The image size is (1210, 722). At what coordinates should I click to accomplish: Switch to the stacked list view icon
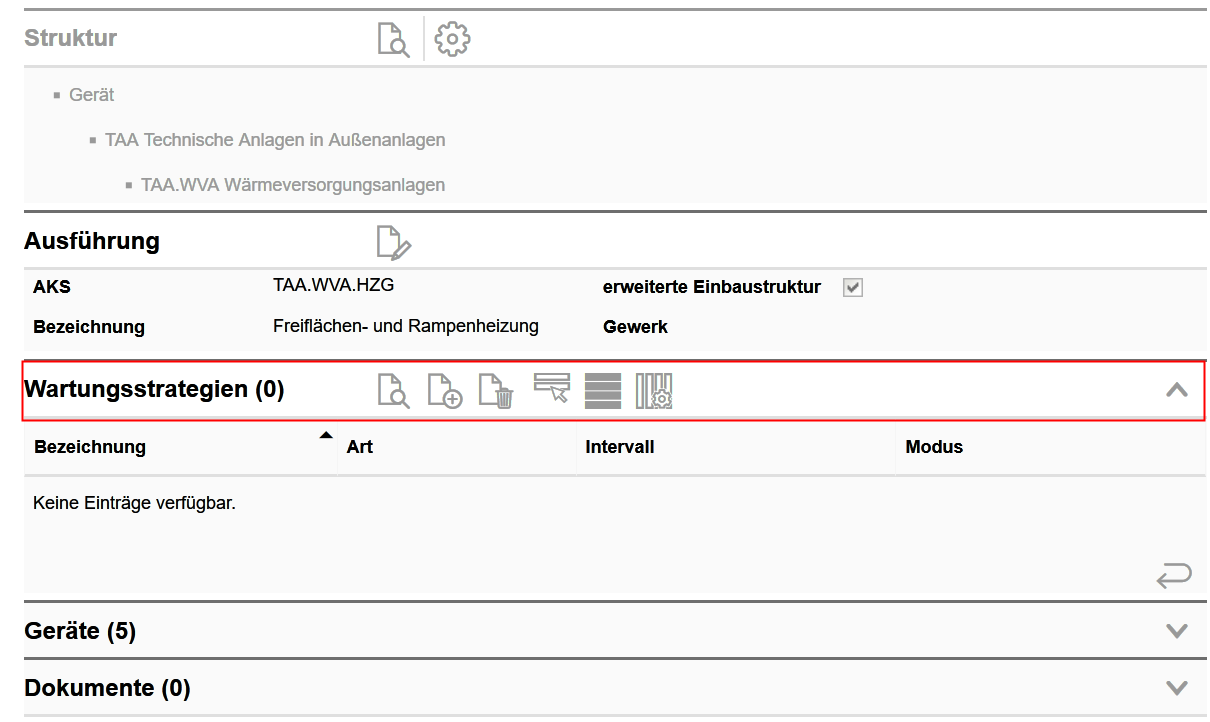[602, 391]
